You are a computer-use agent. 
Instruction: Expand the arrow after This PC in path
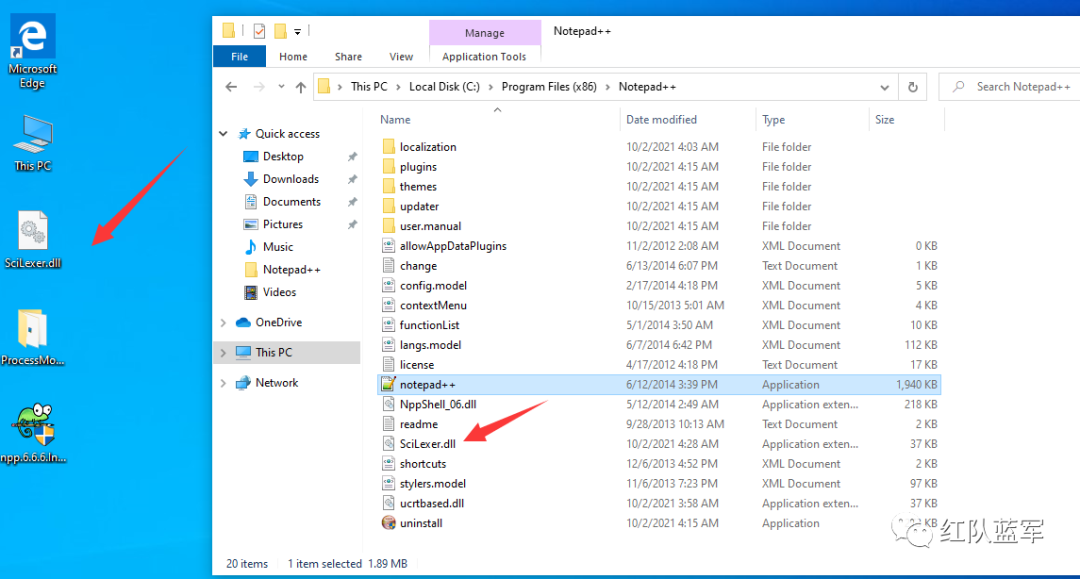398,87
